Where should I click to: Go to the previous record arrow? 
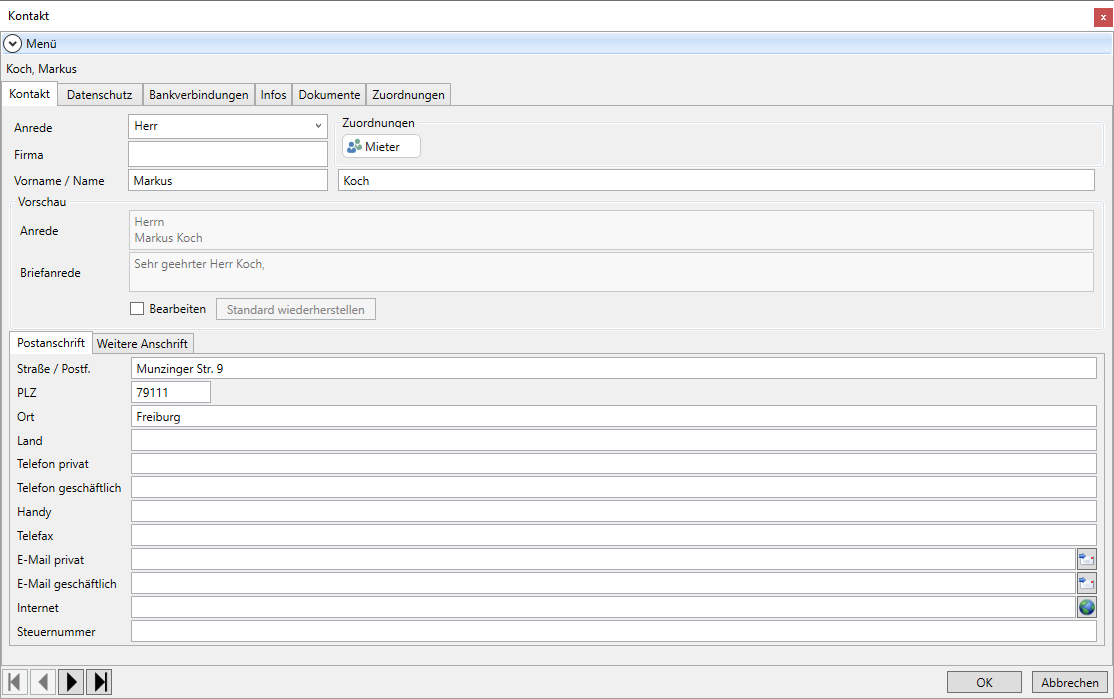point(43,682)
